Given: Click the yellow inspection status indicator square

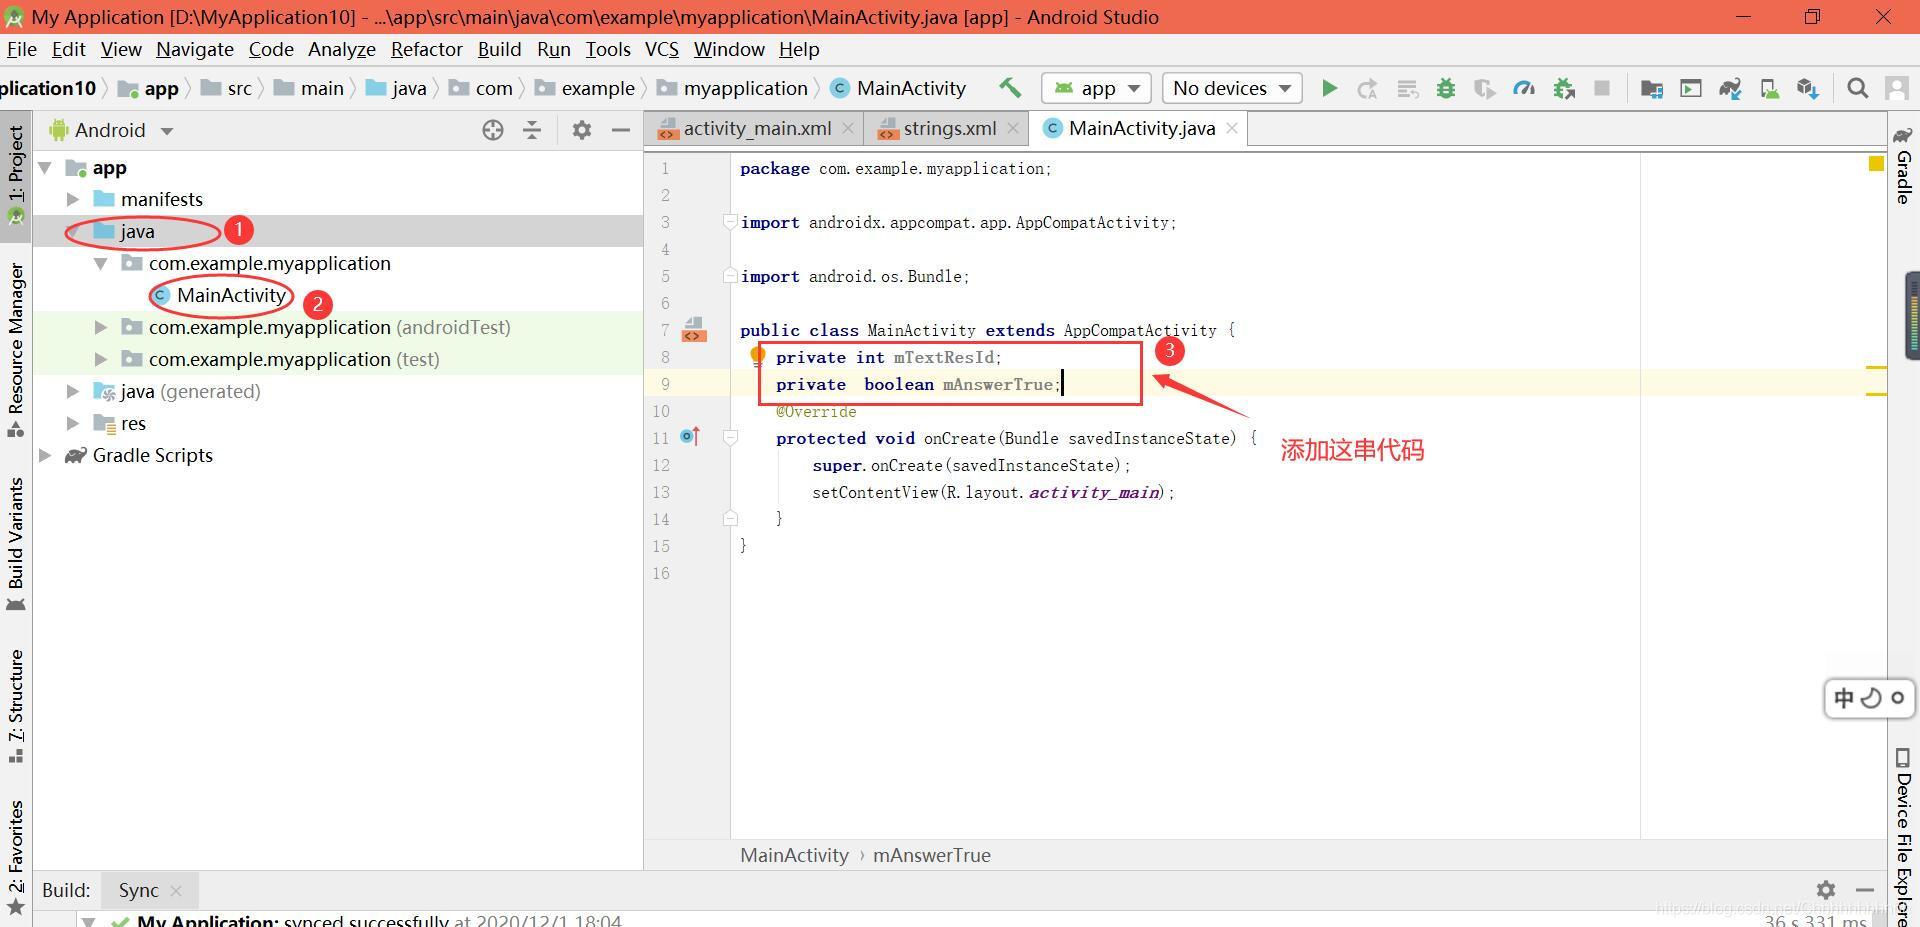Looking at the screenshot, I should (x=1877, y=164).
